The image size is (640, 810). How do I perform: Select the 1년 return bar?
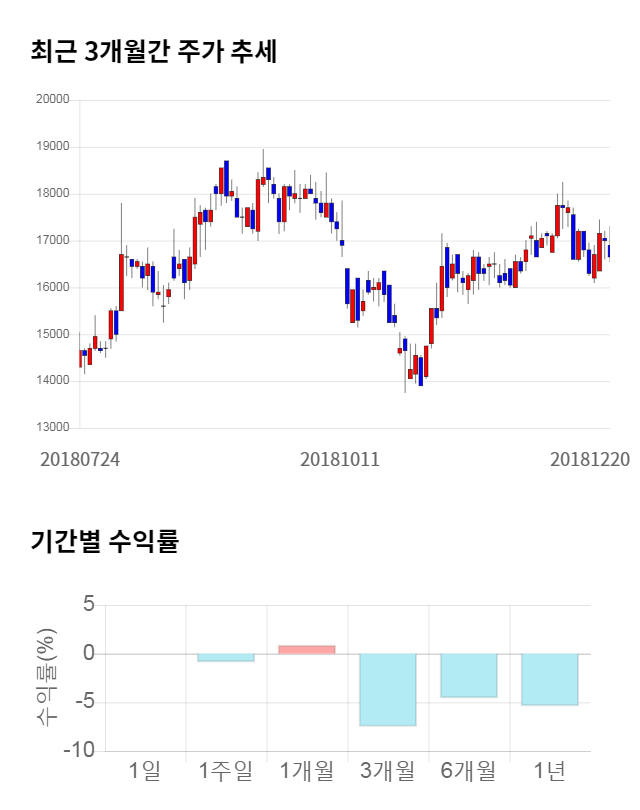pyautogui.click(x=550, y=679)
